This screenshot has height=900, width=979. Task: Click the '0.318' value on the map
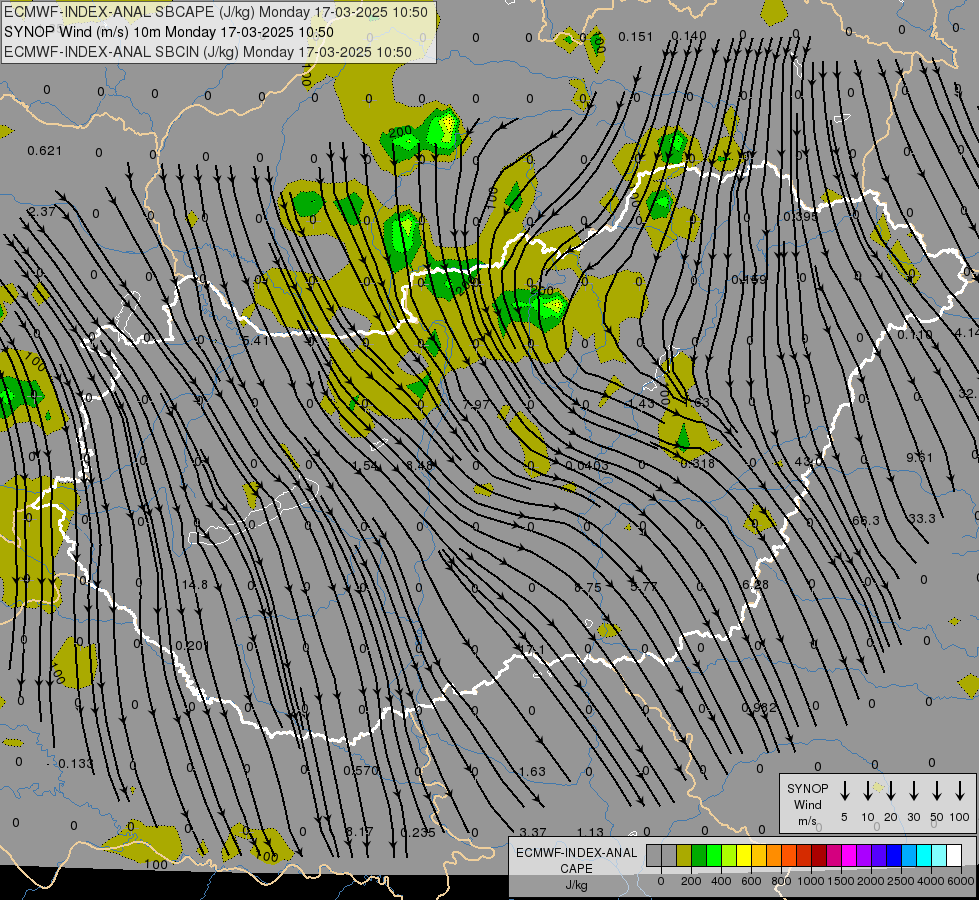[x=697, y=463]
